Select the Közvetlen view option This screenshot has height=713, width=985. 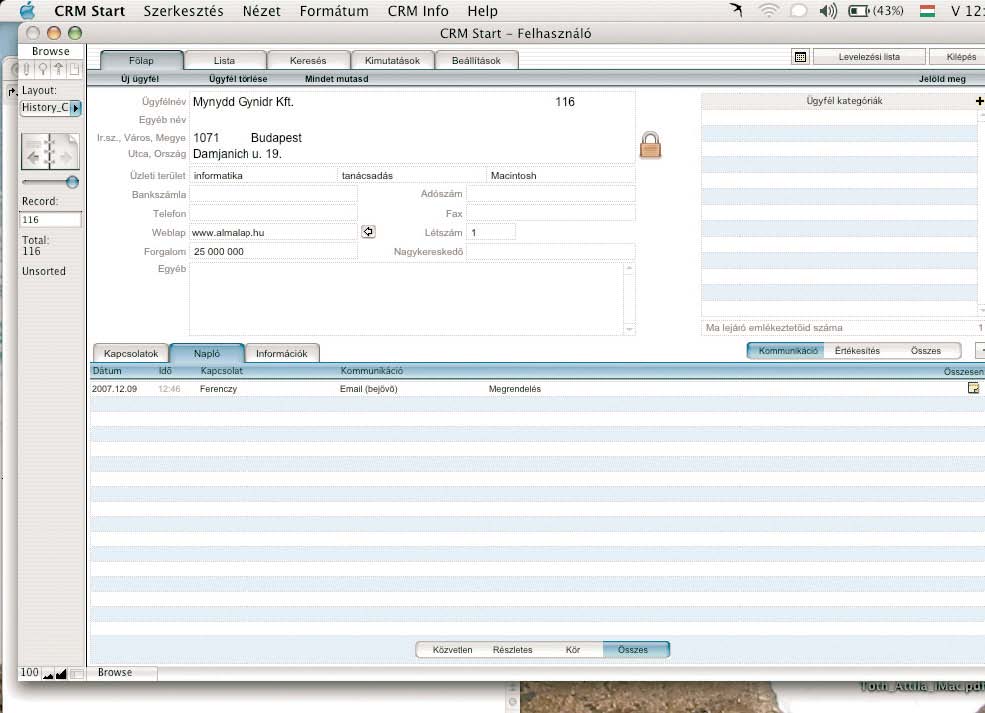click(x=452, y=650)
